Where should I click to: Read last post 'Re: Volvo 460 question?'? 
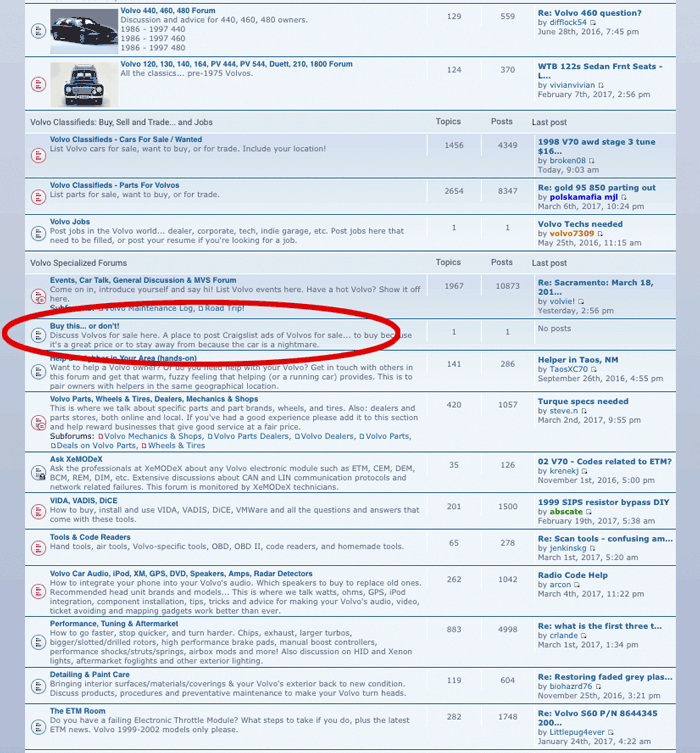pos(590,13)
